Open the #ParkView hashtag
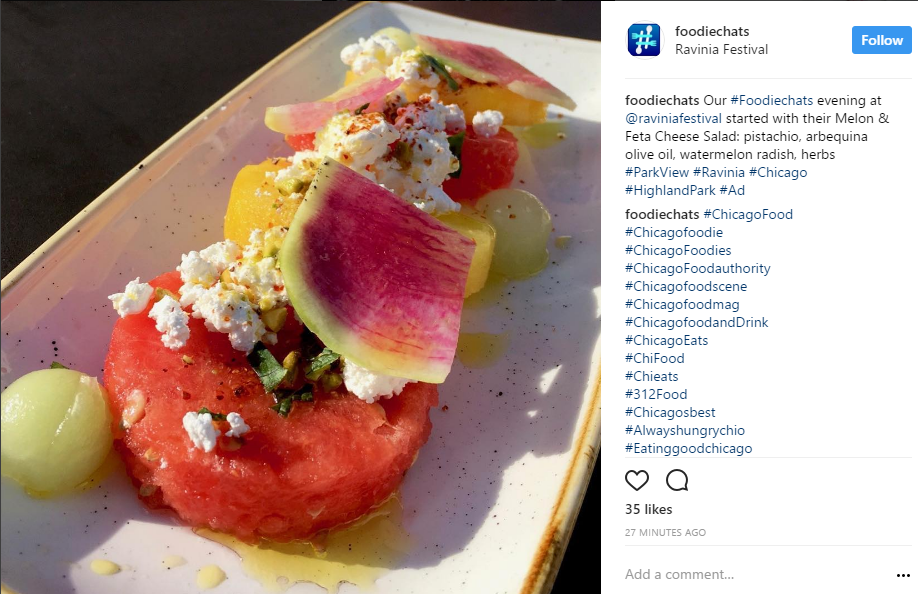 657,172
